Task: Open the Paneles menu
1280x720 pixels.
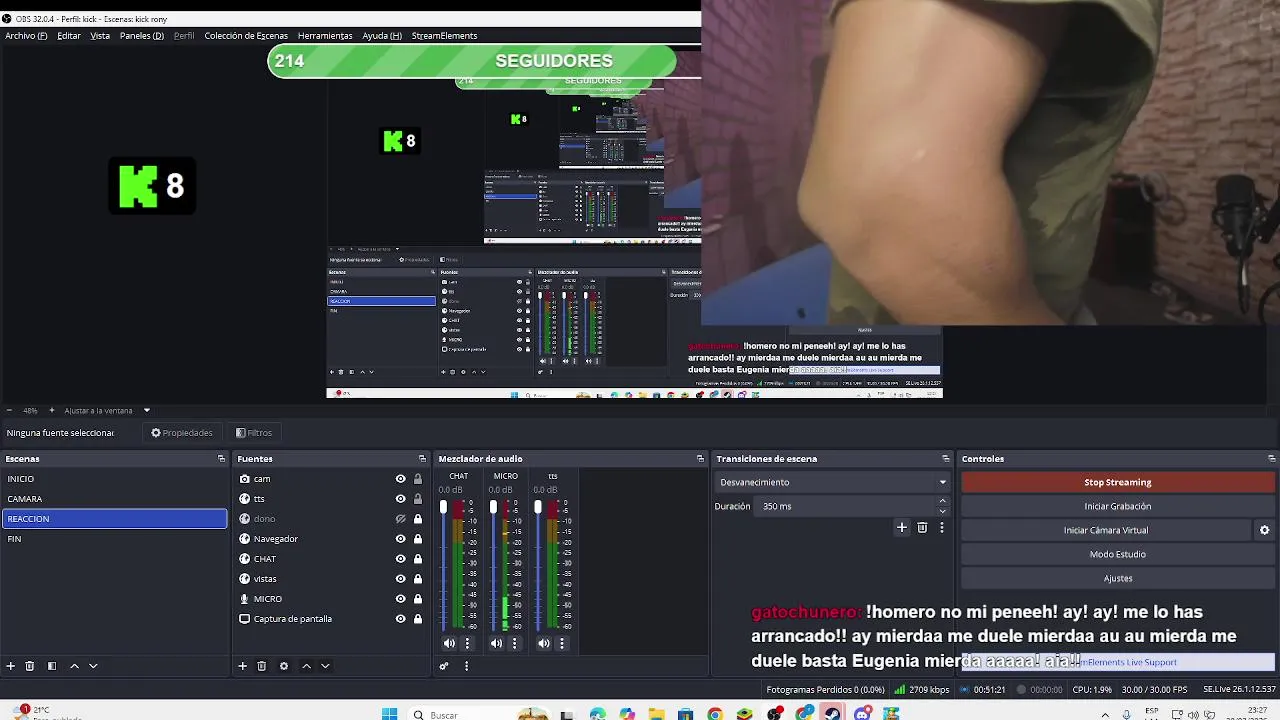Action: pyautogui.click(x=142, y=36)
